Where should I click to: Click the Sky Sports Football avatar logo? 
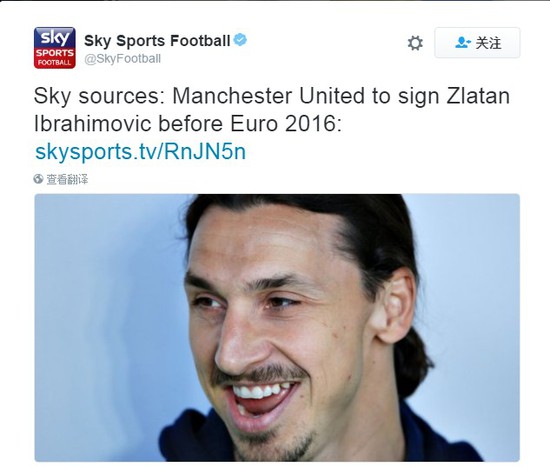(55, 48)
